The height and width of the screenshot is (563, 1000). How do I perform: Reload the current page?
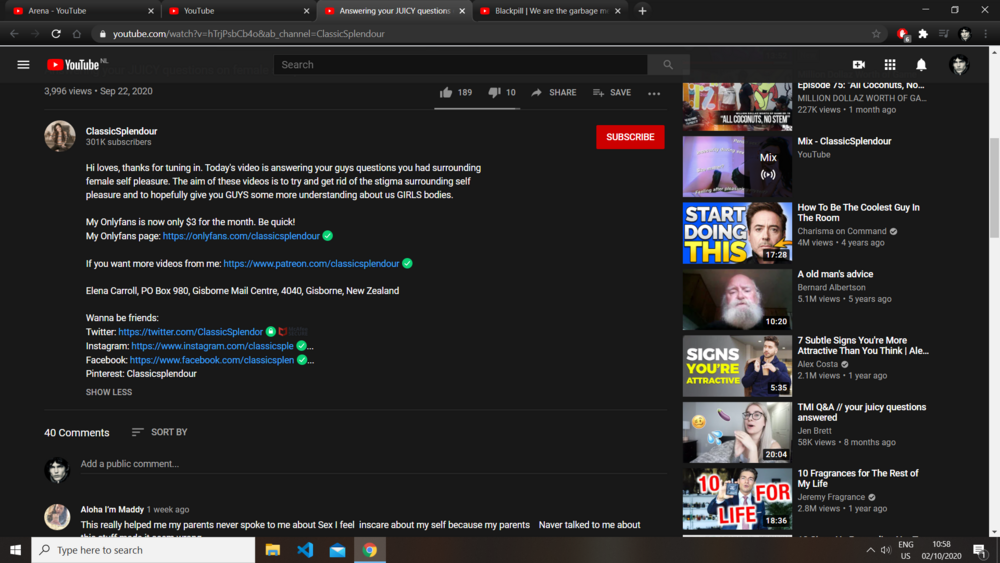point(56,34)
